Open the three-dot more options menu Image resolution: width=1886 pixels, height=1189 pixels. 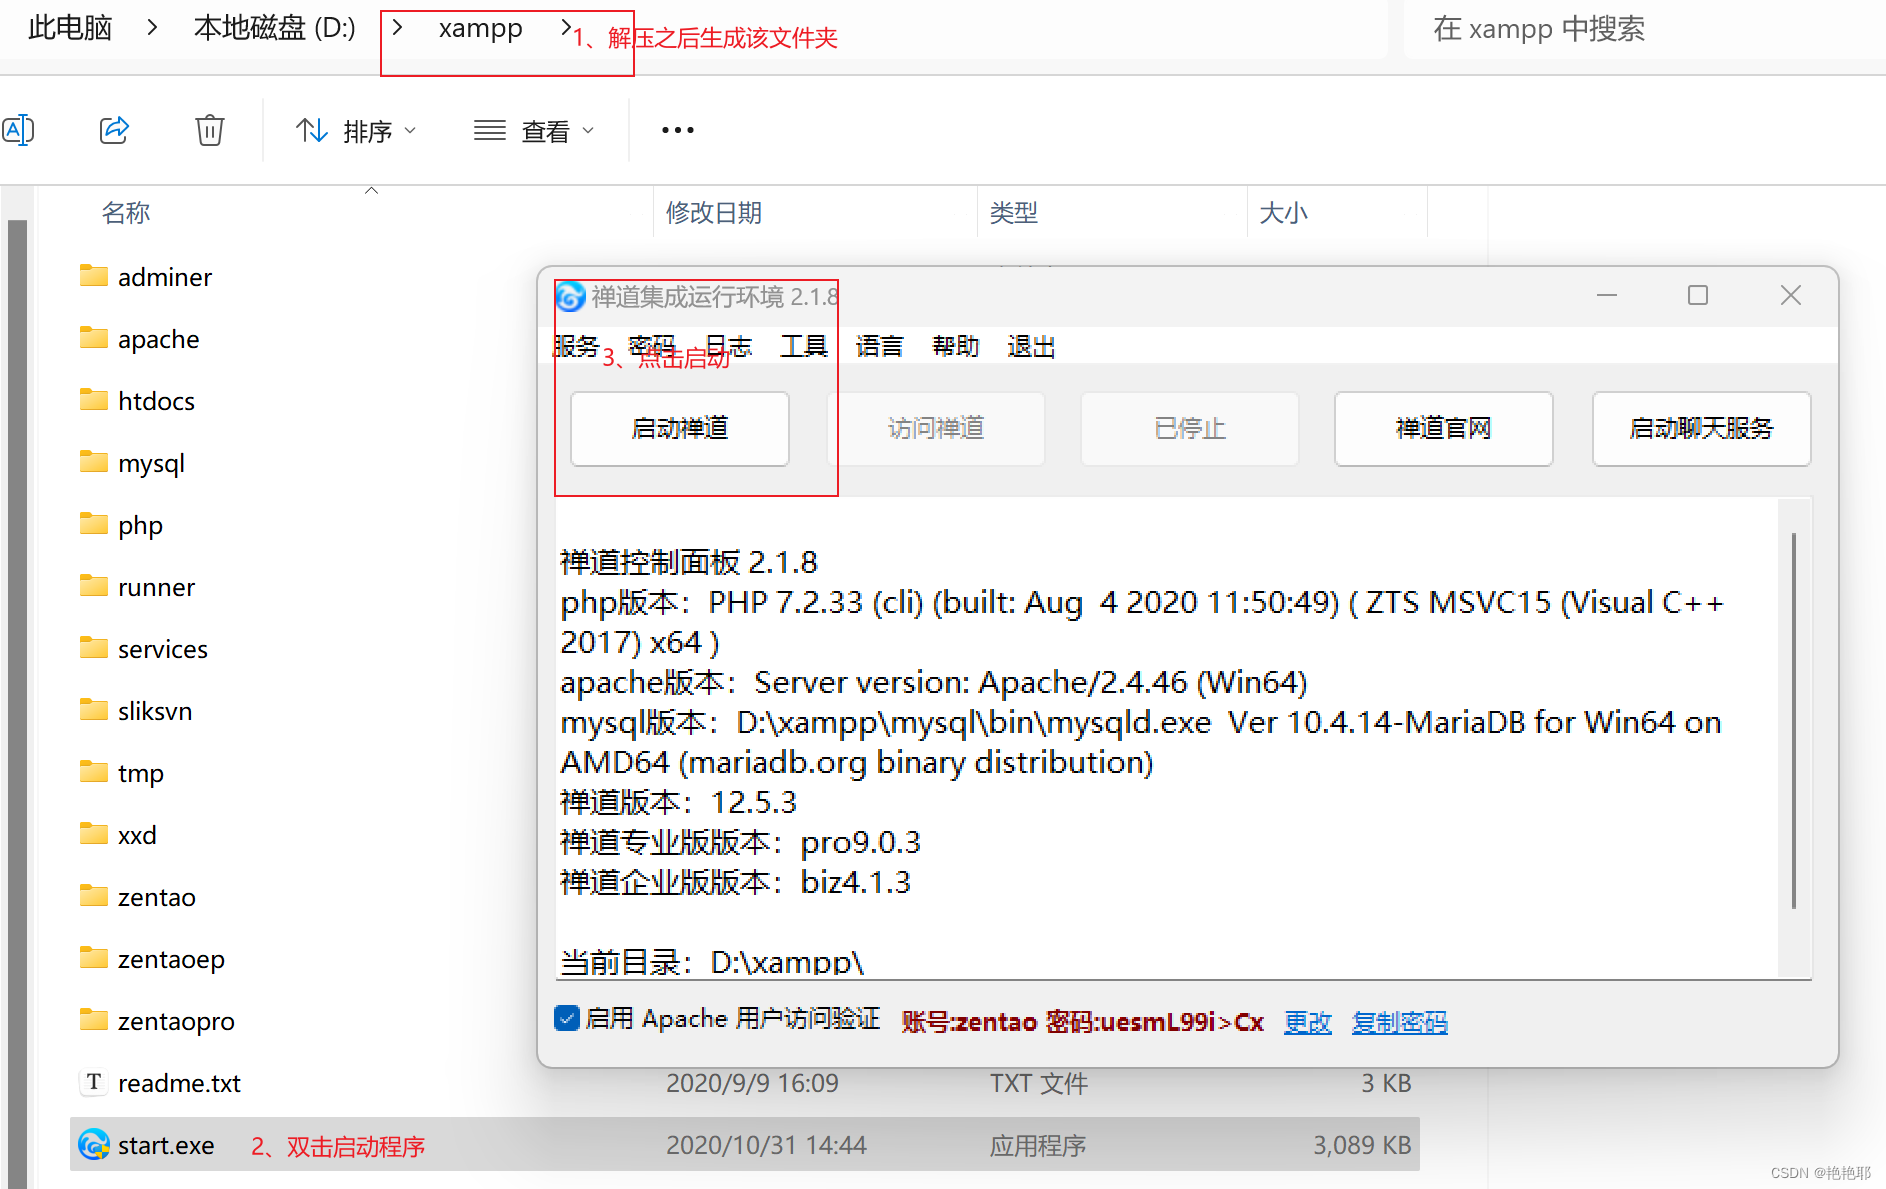coord(677,130)
